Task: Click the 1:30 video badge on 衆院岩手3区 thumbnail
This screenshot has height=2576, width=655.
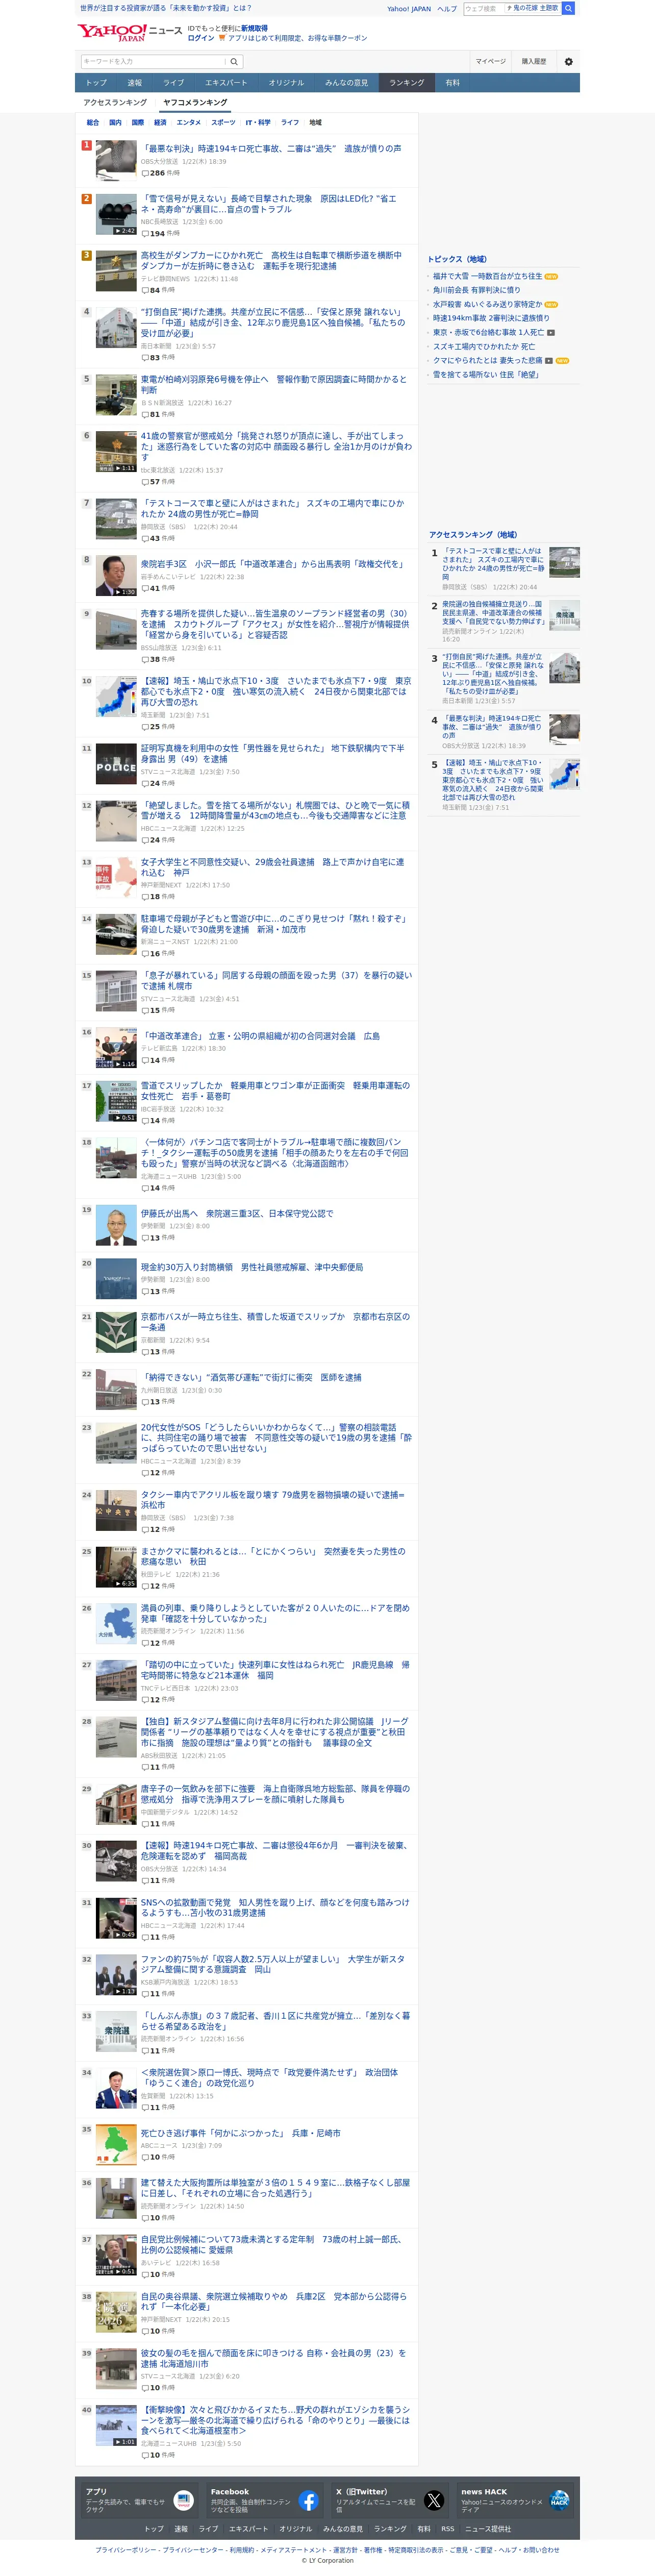Action: coord(124,592)
